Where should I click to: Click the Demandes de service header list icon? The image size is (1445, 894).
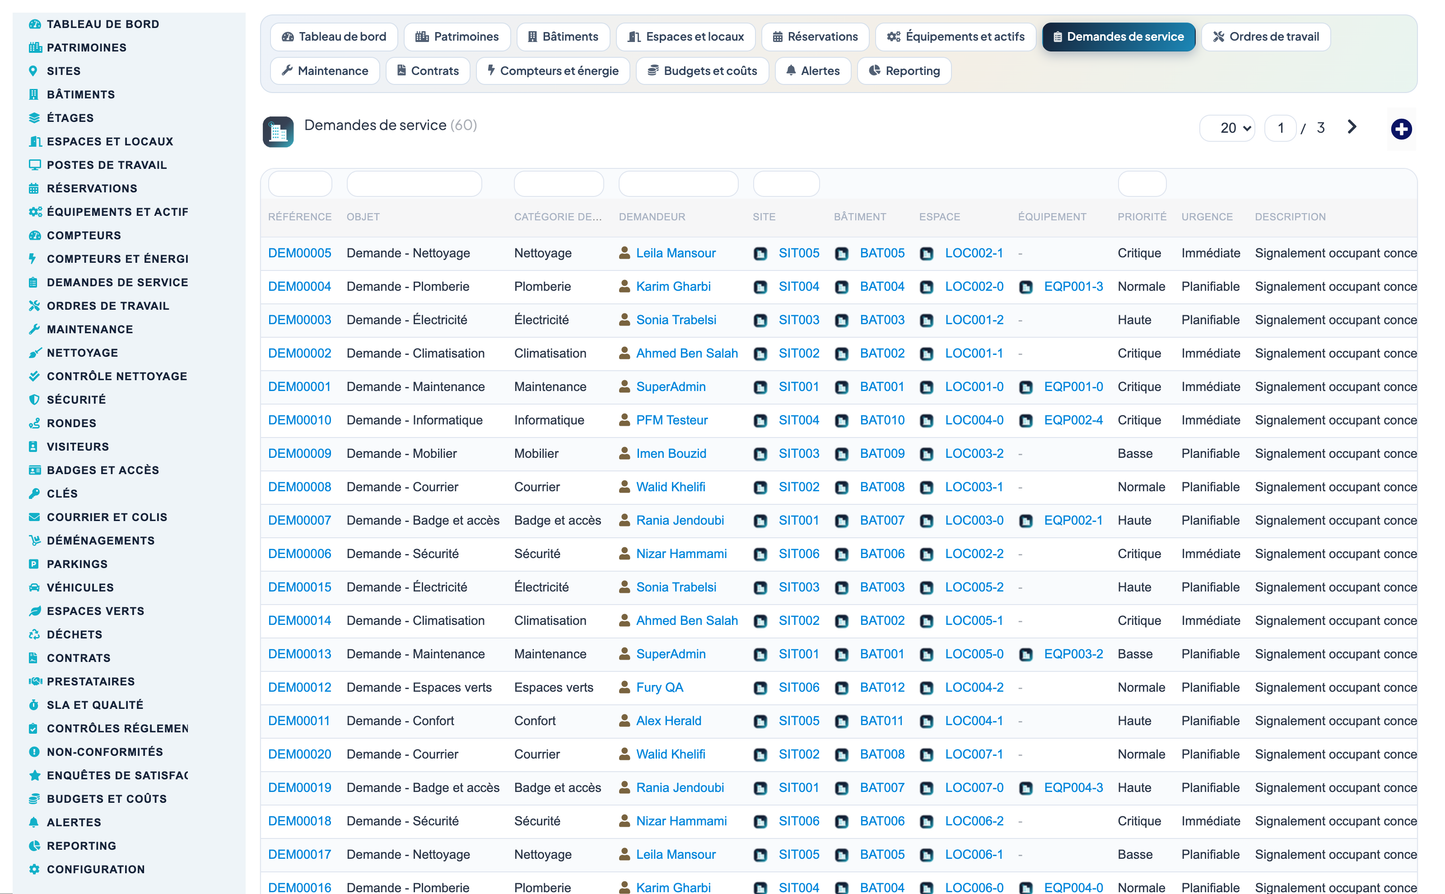coord(278,132)
